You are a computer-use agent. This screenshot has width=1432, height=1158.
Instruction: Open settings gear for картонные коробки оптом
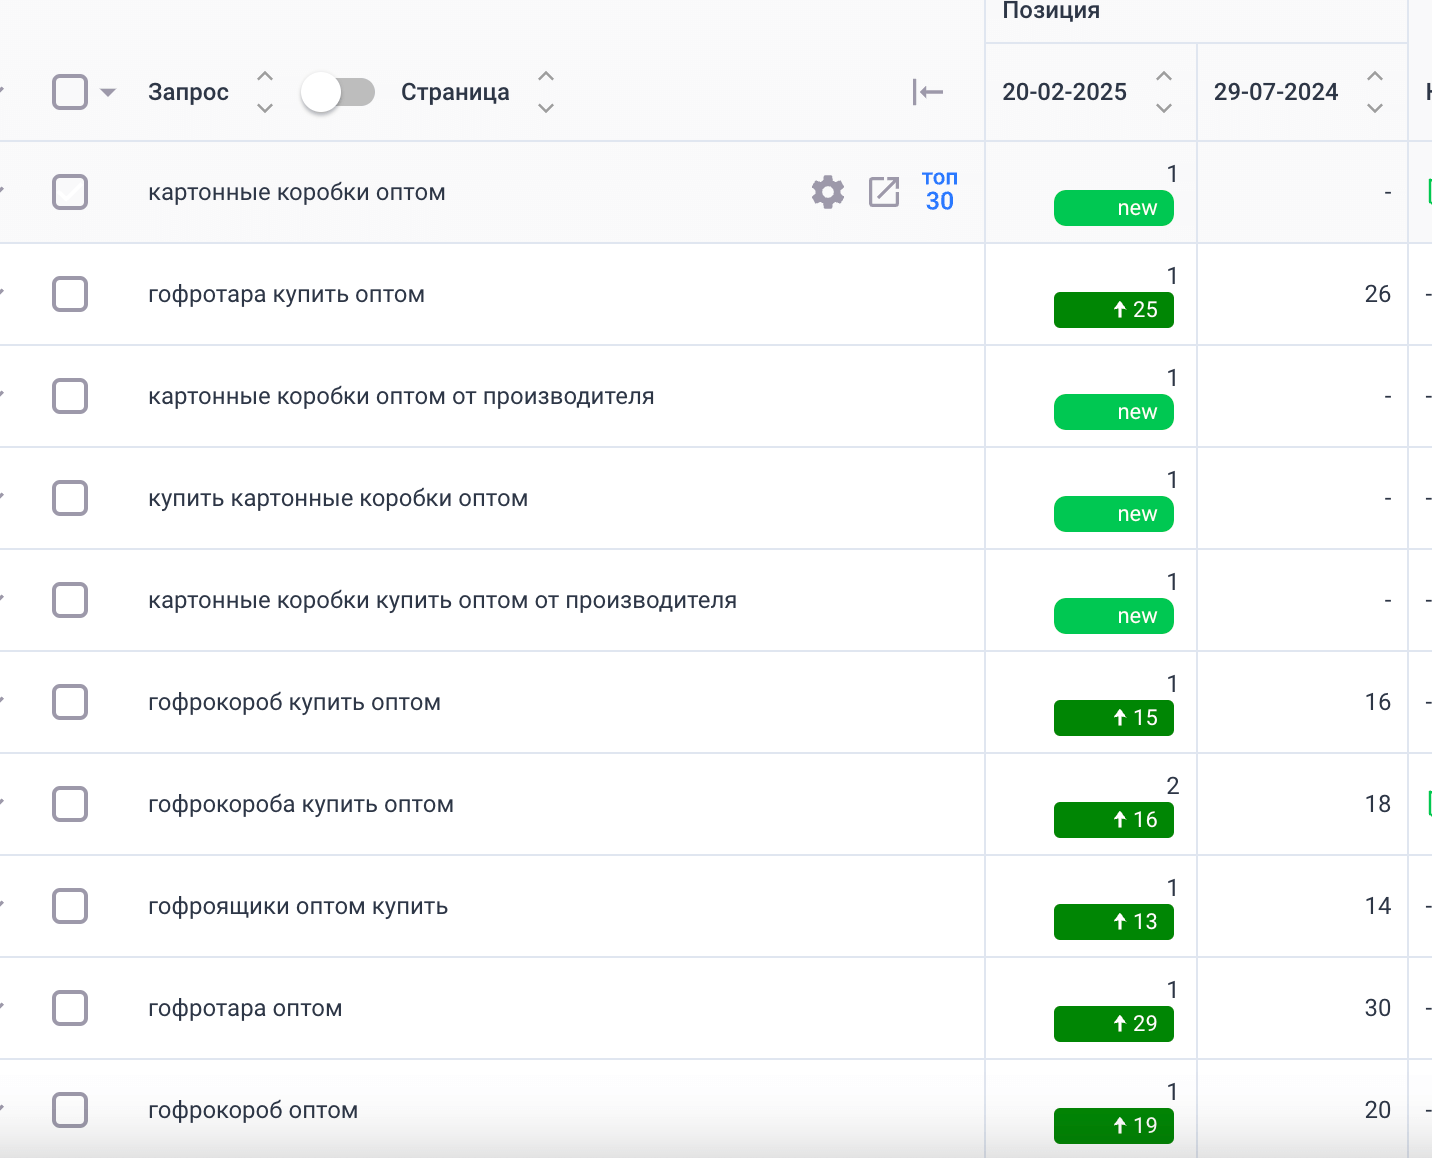[827, 192]
